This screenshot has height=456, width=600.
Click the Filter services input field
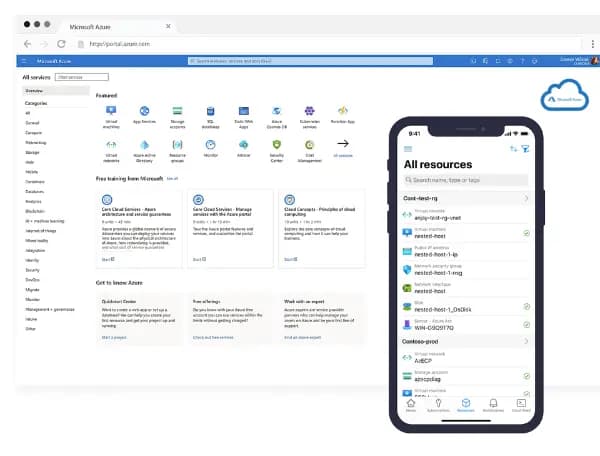(82, 77)
